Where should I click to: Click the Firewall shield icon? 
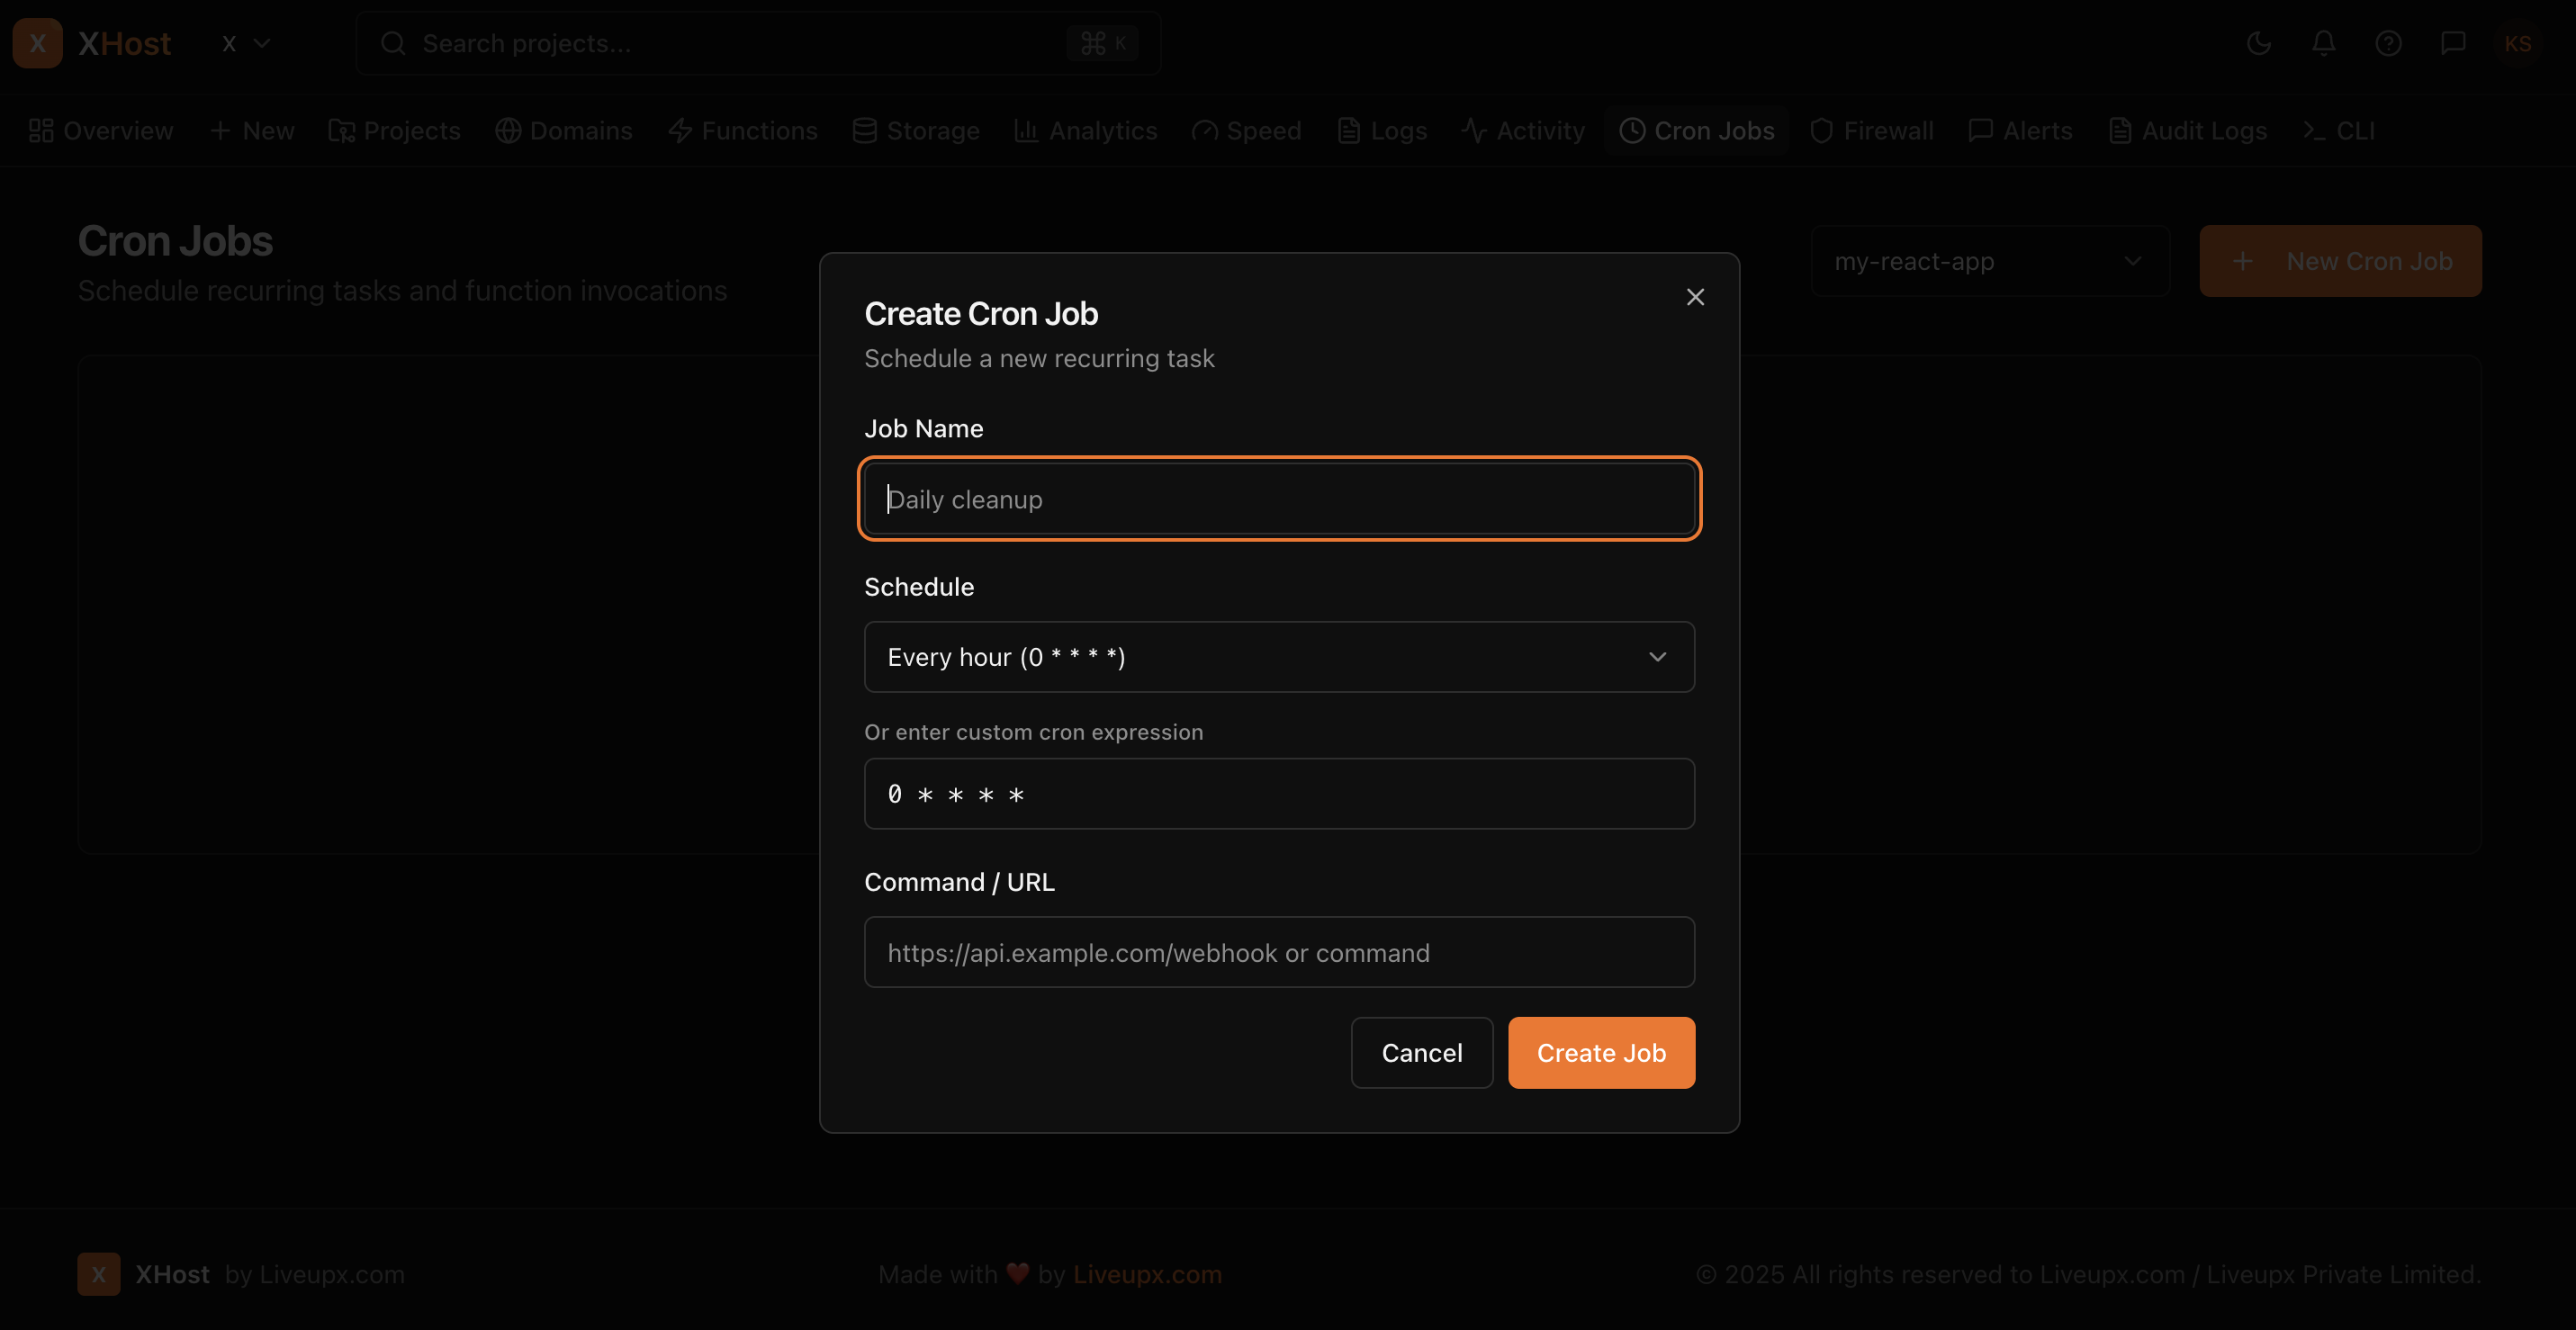pos(1822,130)
